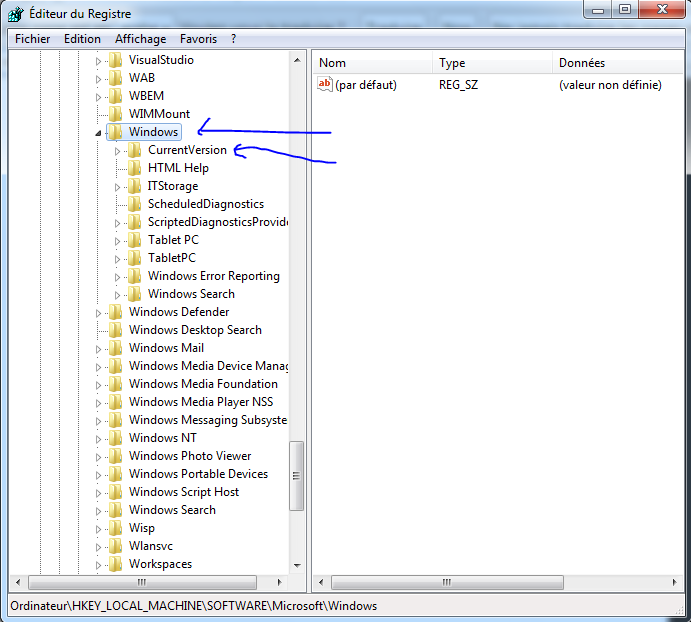Select the (par défaut) value name
This screenshot has width=691, height=622.
(366, 85)
